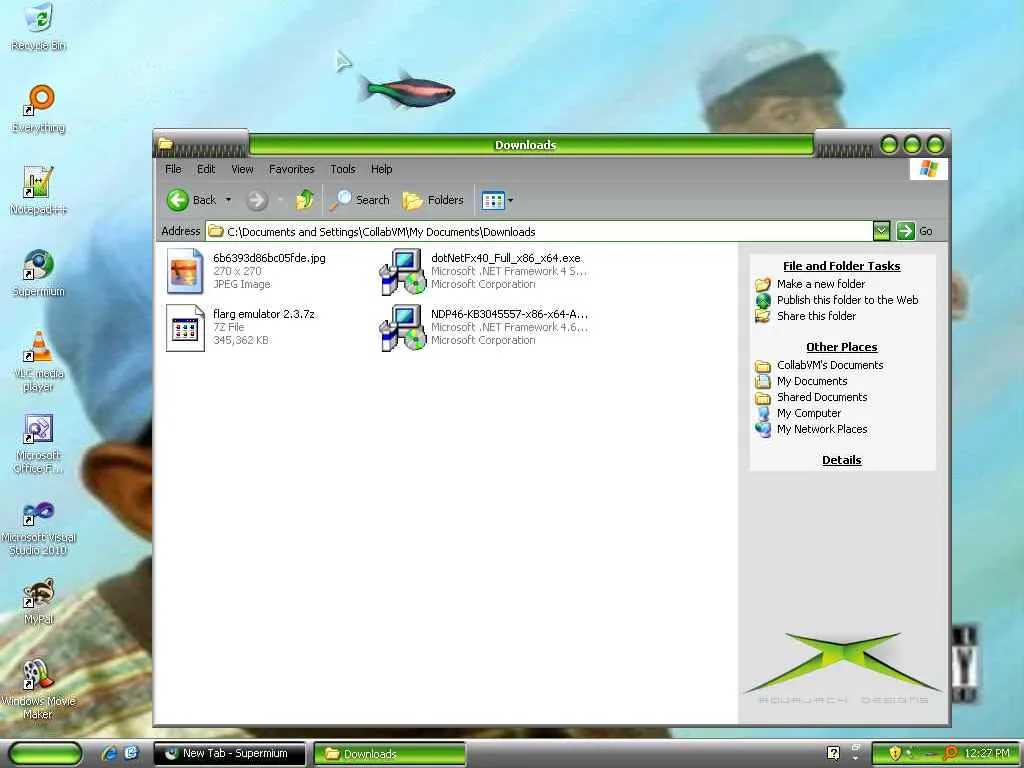1024x768 pixels.
Task: Launch Internet Explorer from Quick Launch
Action: pyautogui.click(x=110, y=753)
